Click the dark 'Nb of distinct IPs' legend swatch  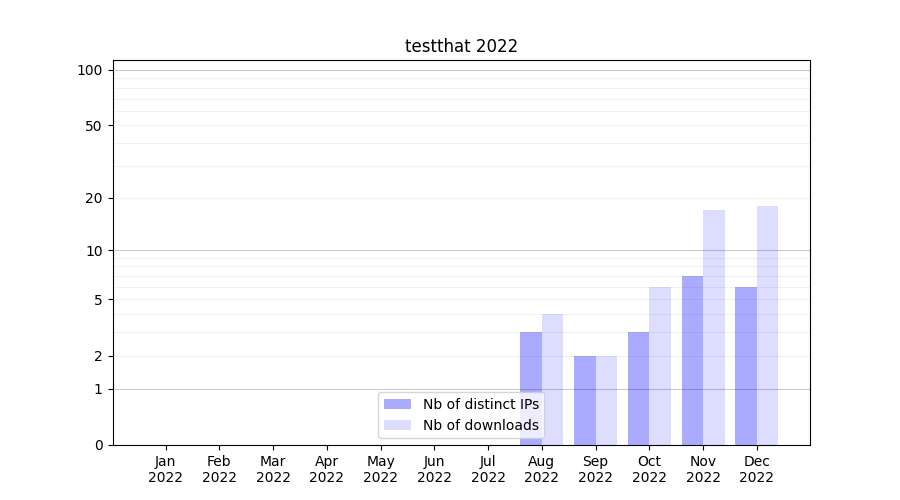[397, 404]
